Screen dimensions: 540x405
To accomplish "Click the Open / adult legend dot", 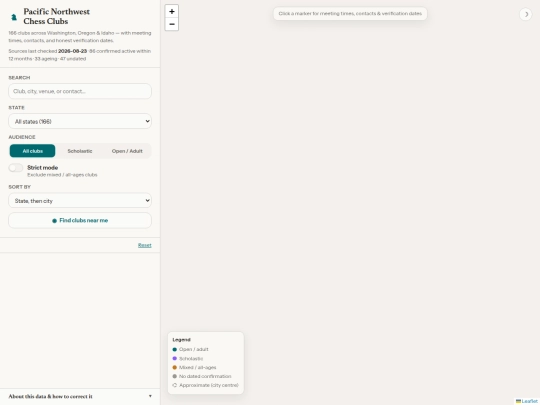I will [x=175, y=349].
